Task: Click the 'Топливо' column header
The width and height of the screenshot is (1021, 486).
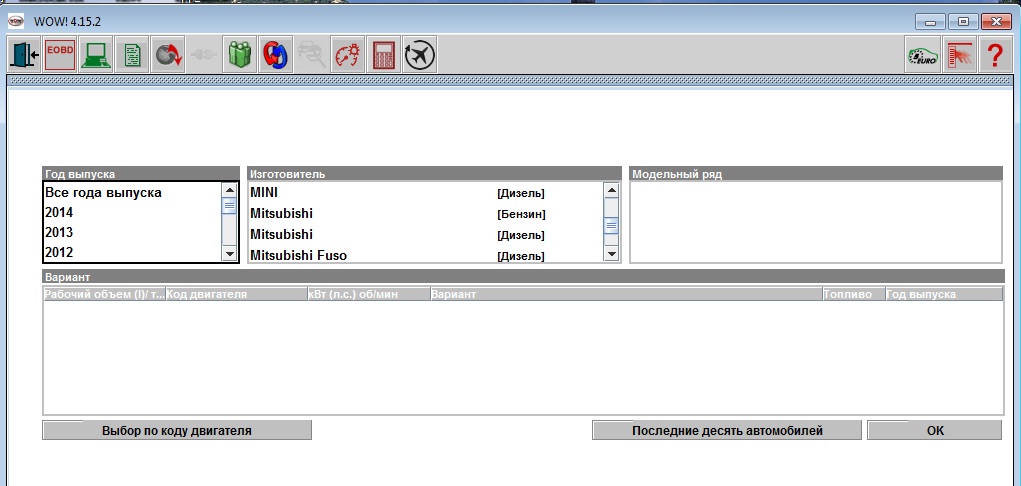Action: [x=854, y=294]
